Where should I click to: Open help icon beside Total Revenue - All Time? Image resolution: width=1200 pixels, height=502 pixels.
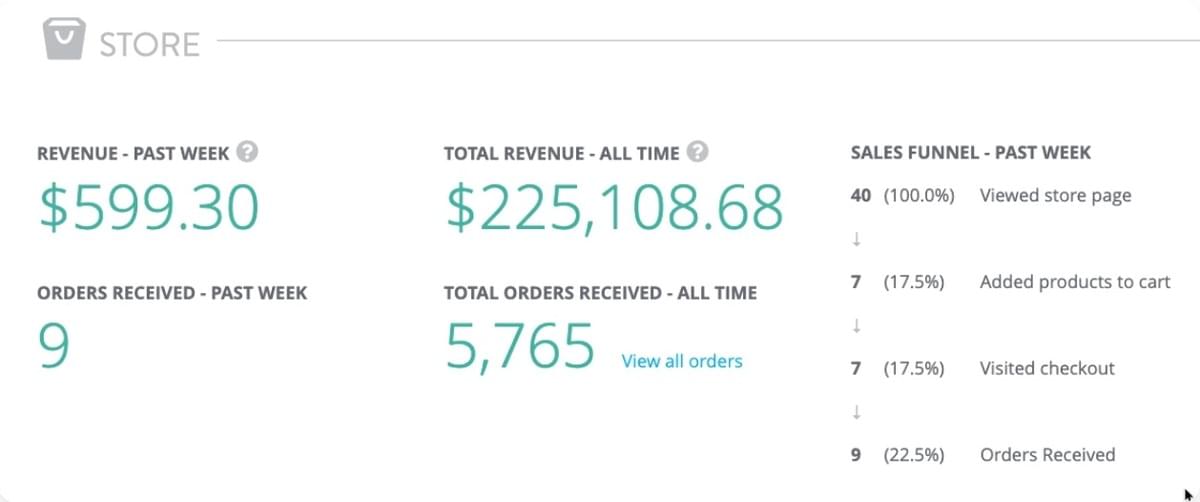pos(699,153)
